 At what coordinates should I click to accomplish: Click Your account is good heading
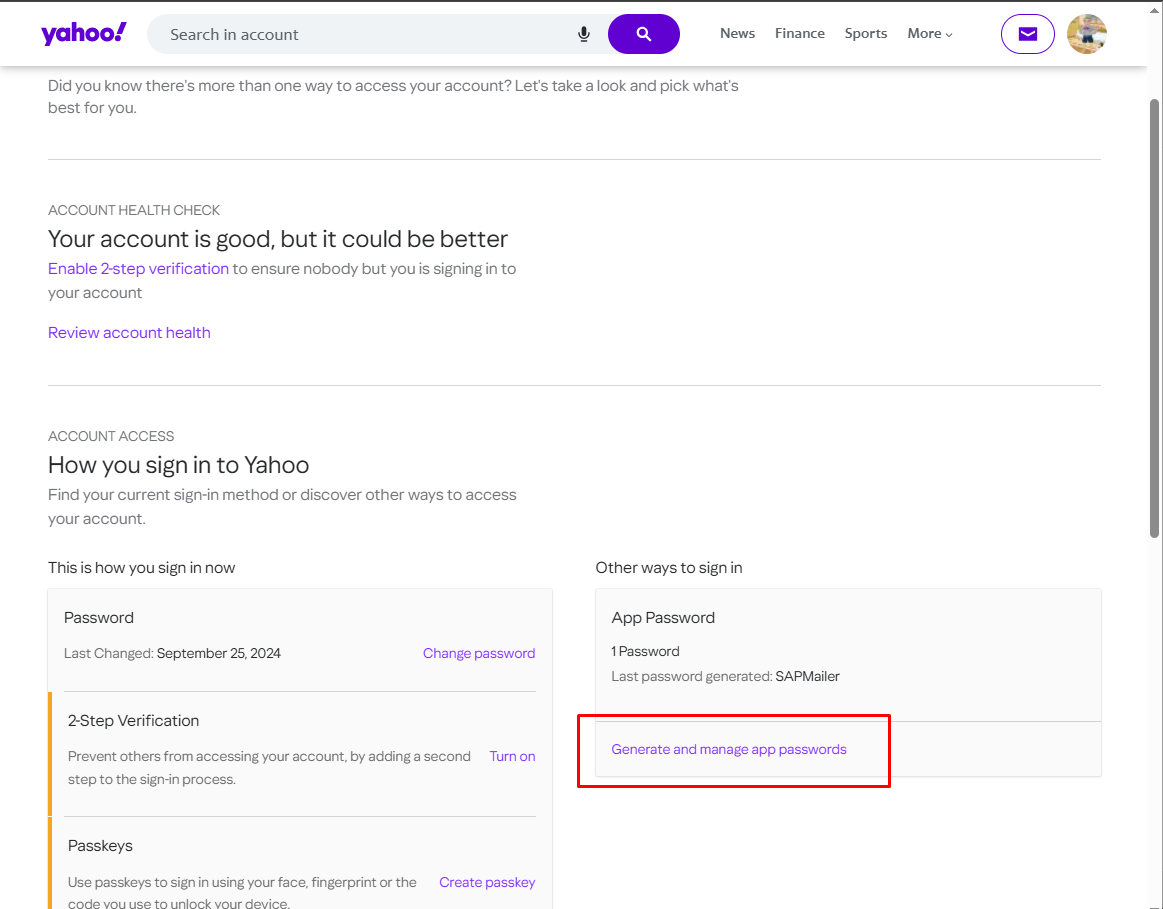click(278, 239)
